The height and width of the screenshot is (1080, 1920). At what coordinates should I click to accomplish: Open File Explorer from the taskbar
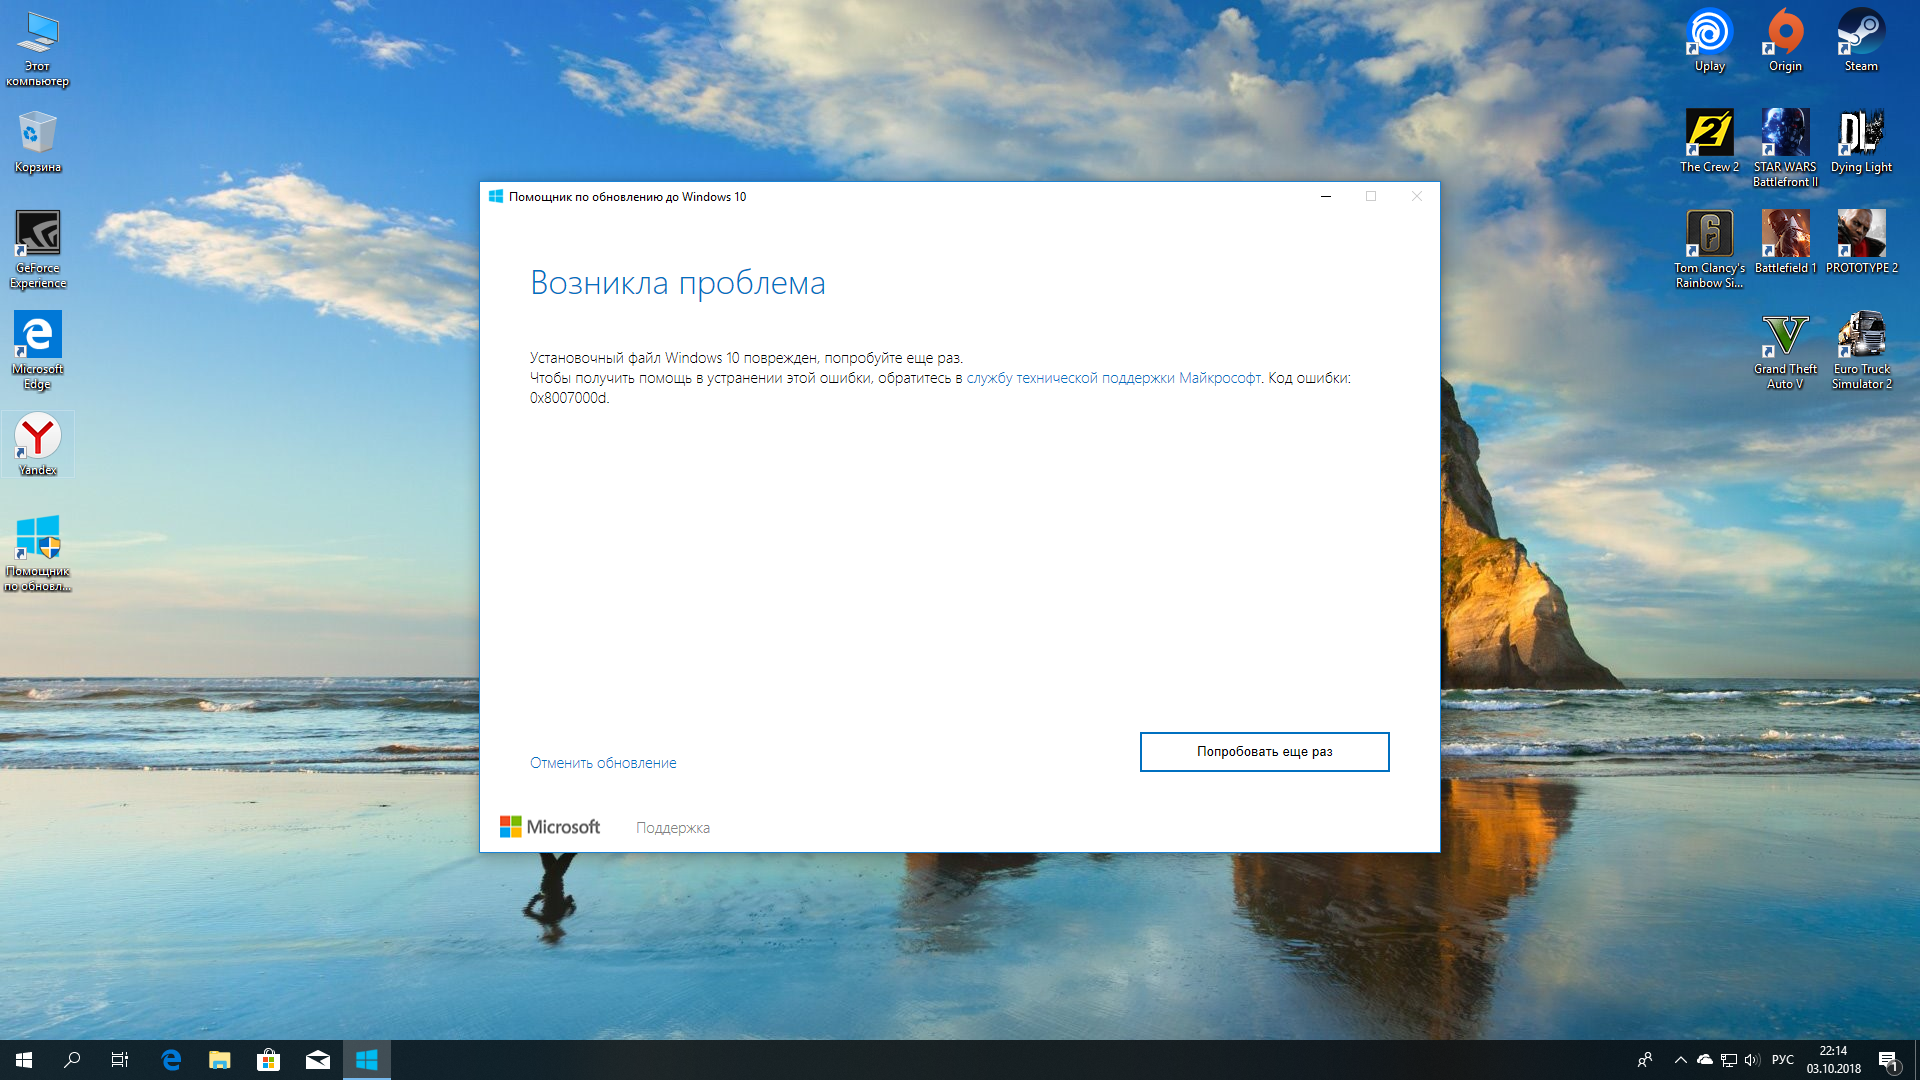tap(219, 1060)
